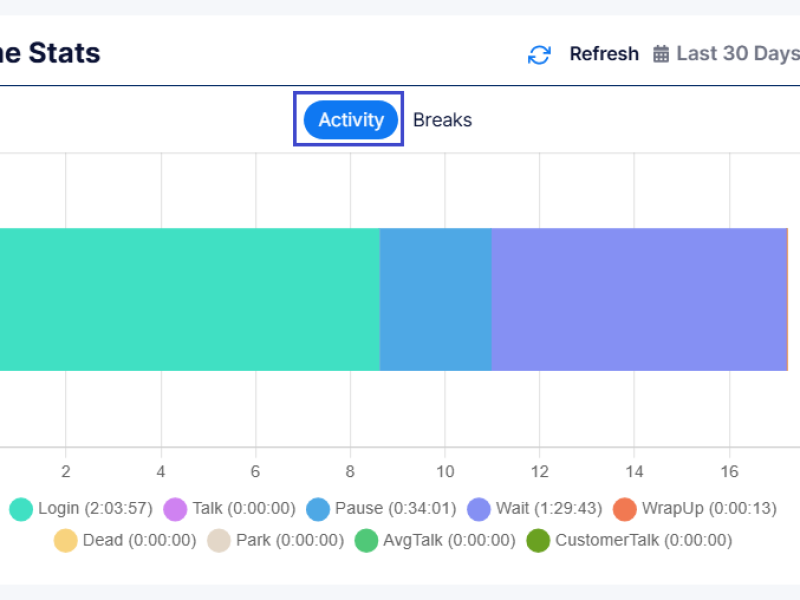
Task: Switch to the Breaks tab
Action: 442,120
